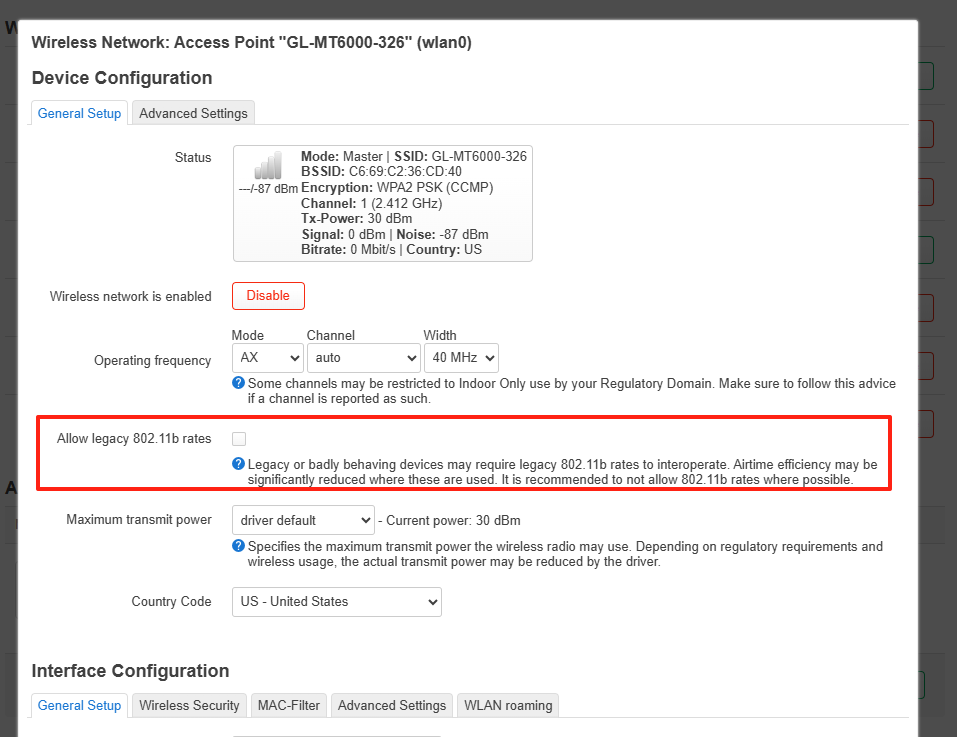
Task: Click the Status information box
Action: click(x=382, y=203)
